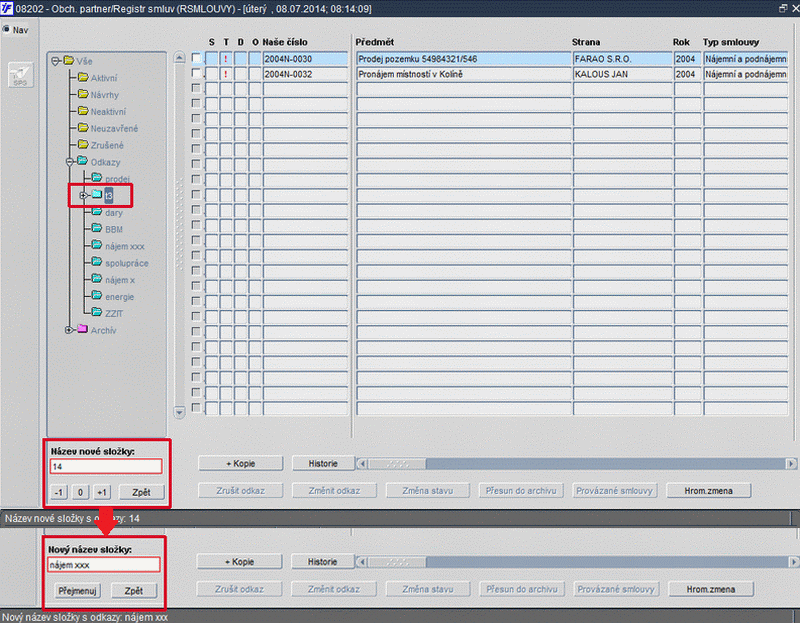Open the Vše root folder
This screenshot has height=623, width=800.
point(78,61)
